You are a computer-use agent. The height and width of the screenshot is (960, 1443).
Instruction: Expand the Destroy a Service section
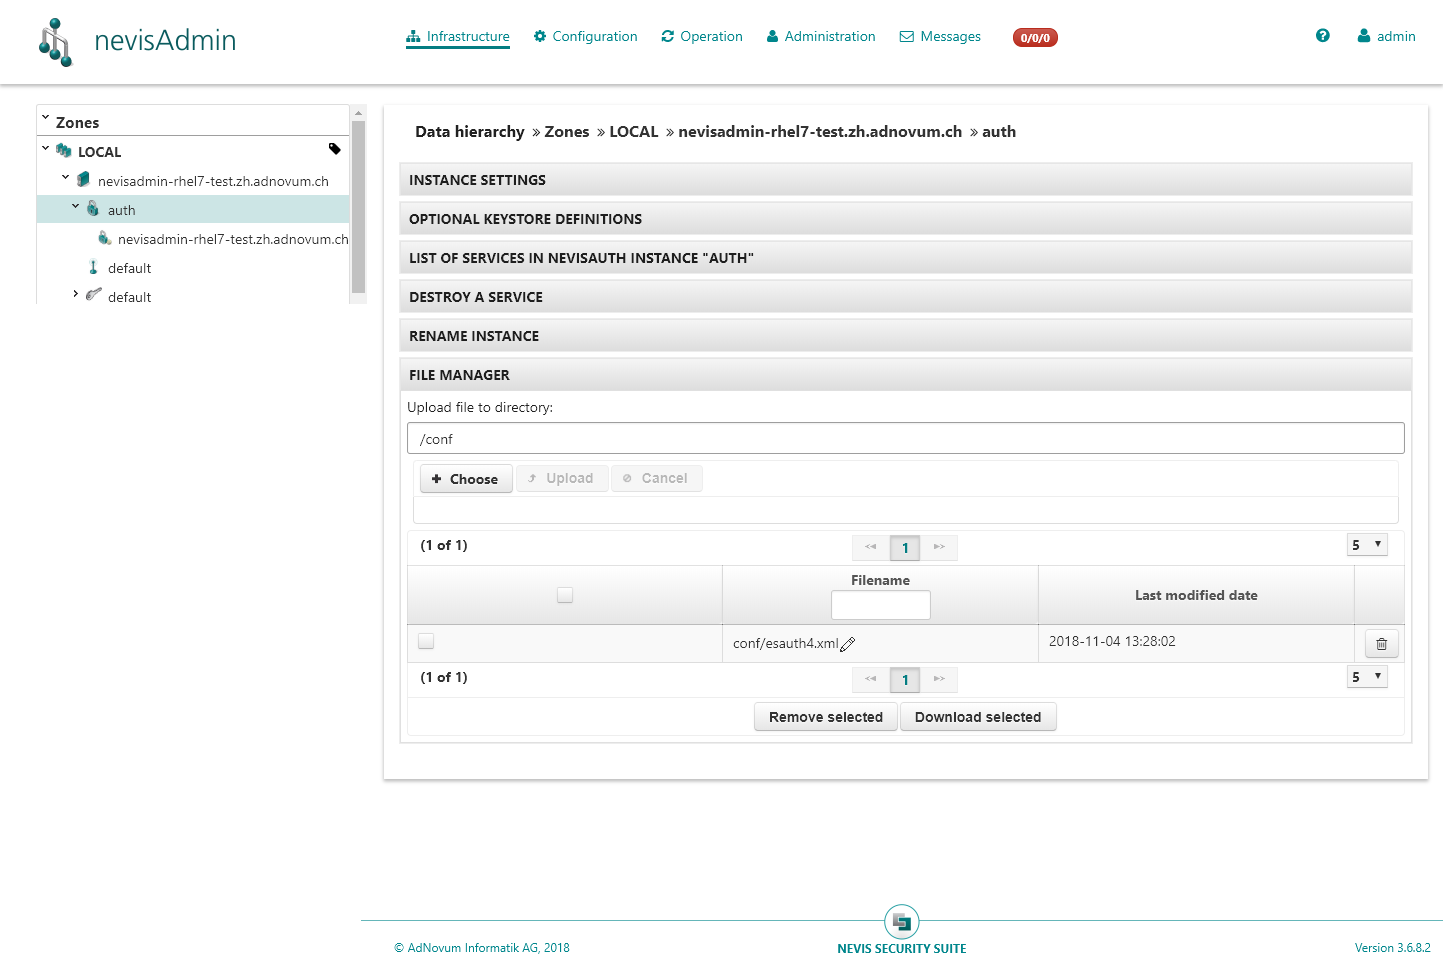point(905,297)
